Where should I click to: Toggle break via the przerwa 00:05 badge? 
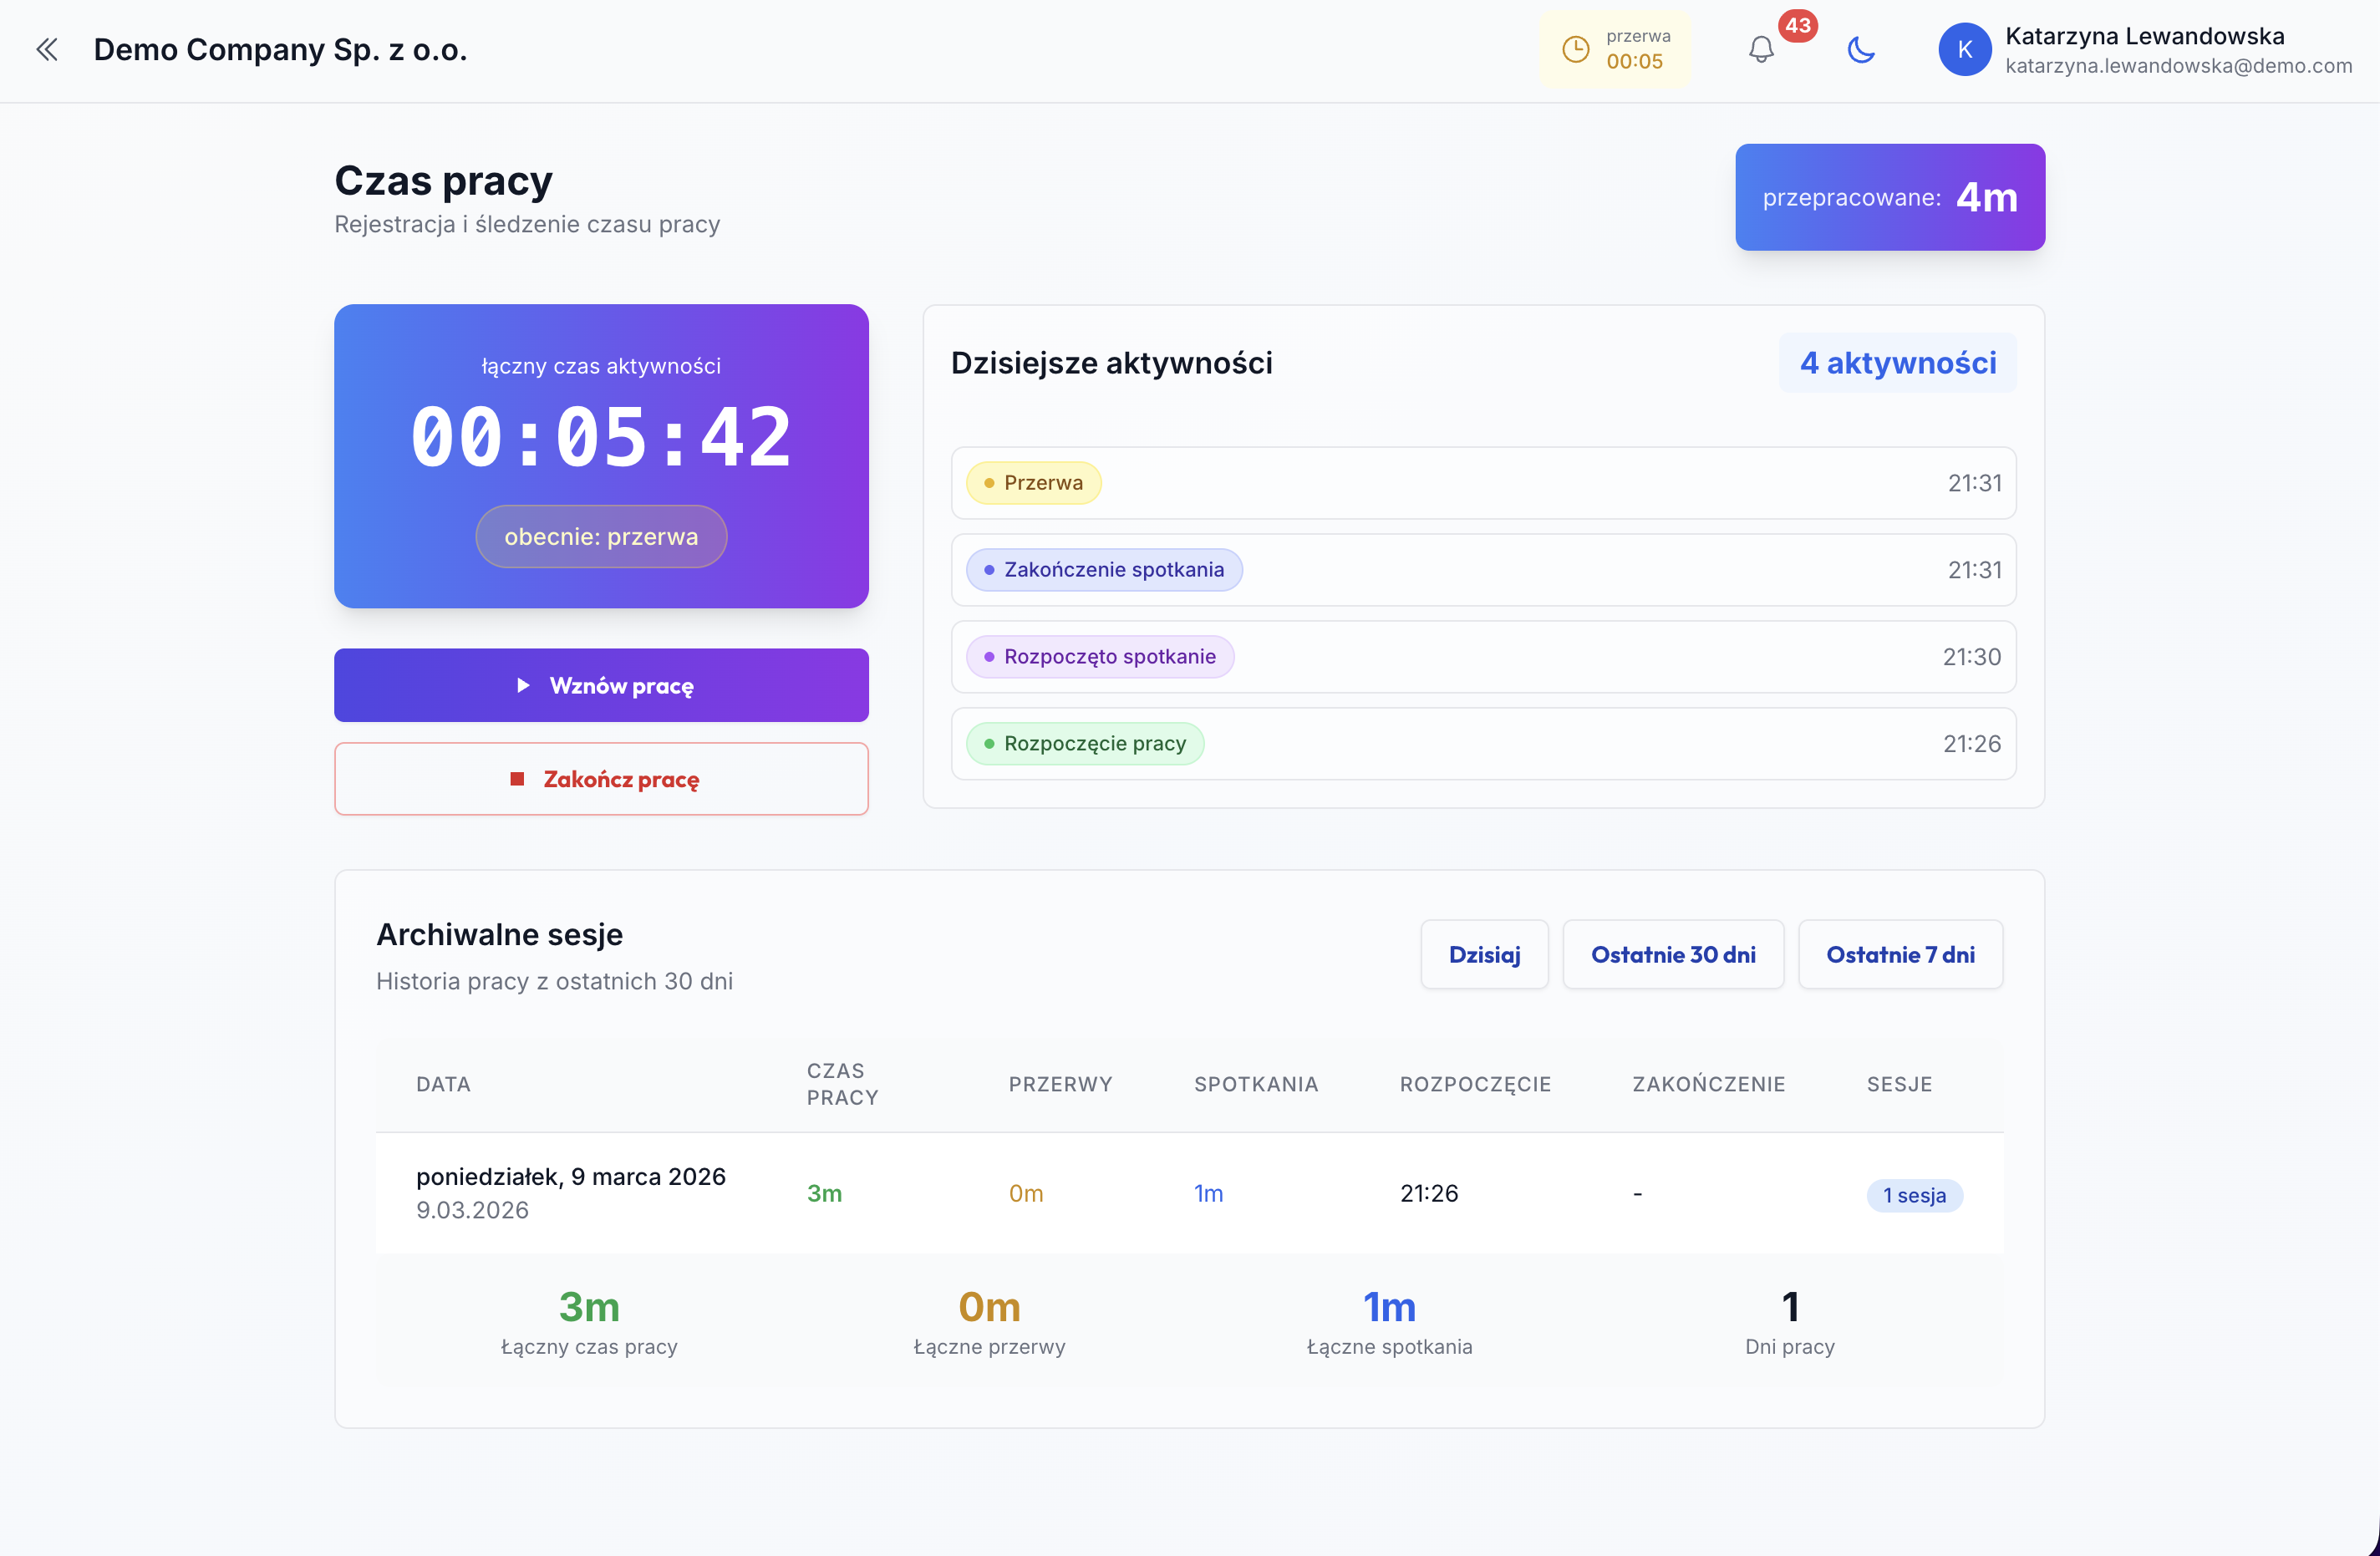point(1615,48)
